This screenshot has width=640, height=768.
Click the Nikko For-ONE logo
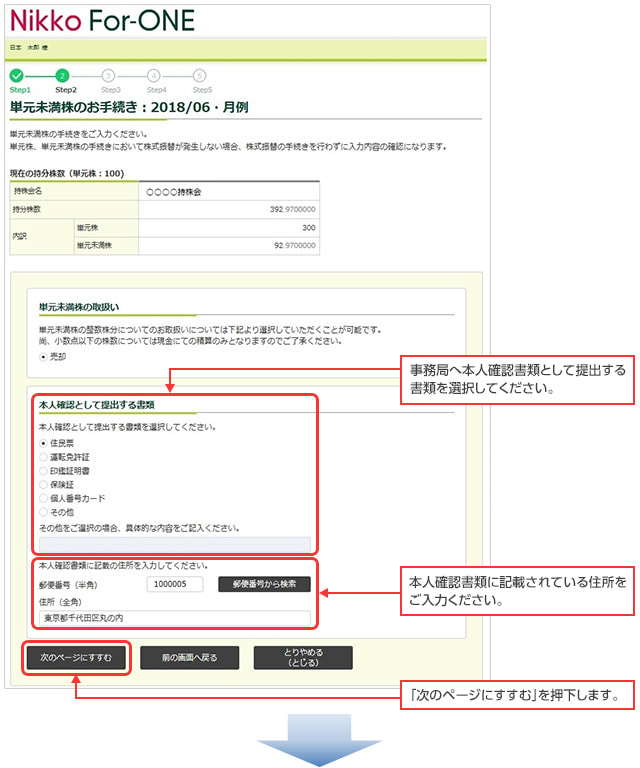coord(102,20)
